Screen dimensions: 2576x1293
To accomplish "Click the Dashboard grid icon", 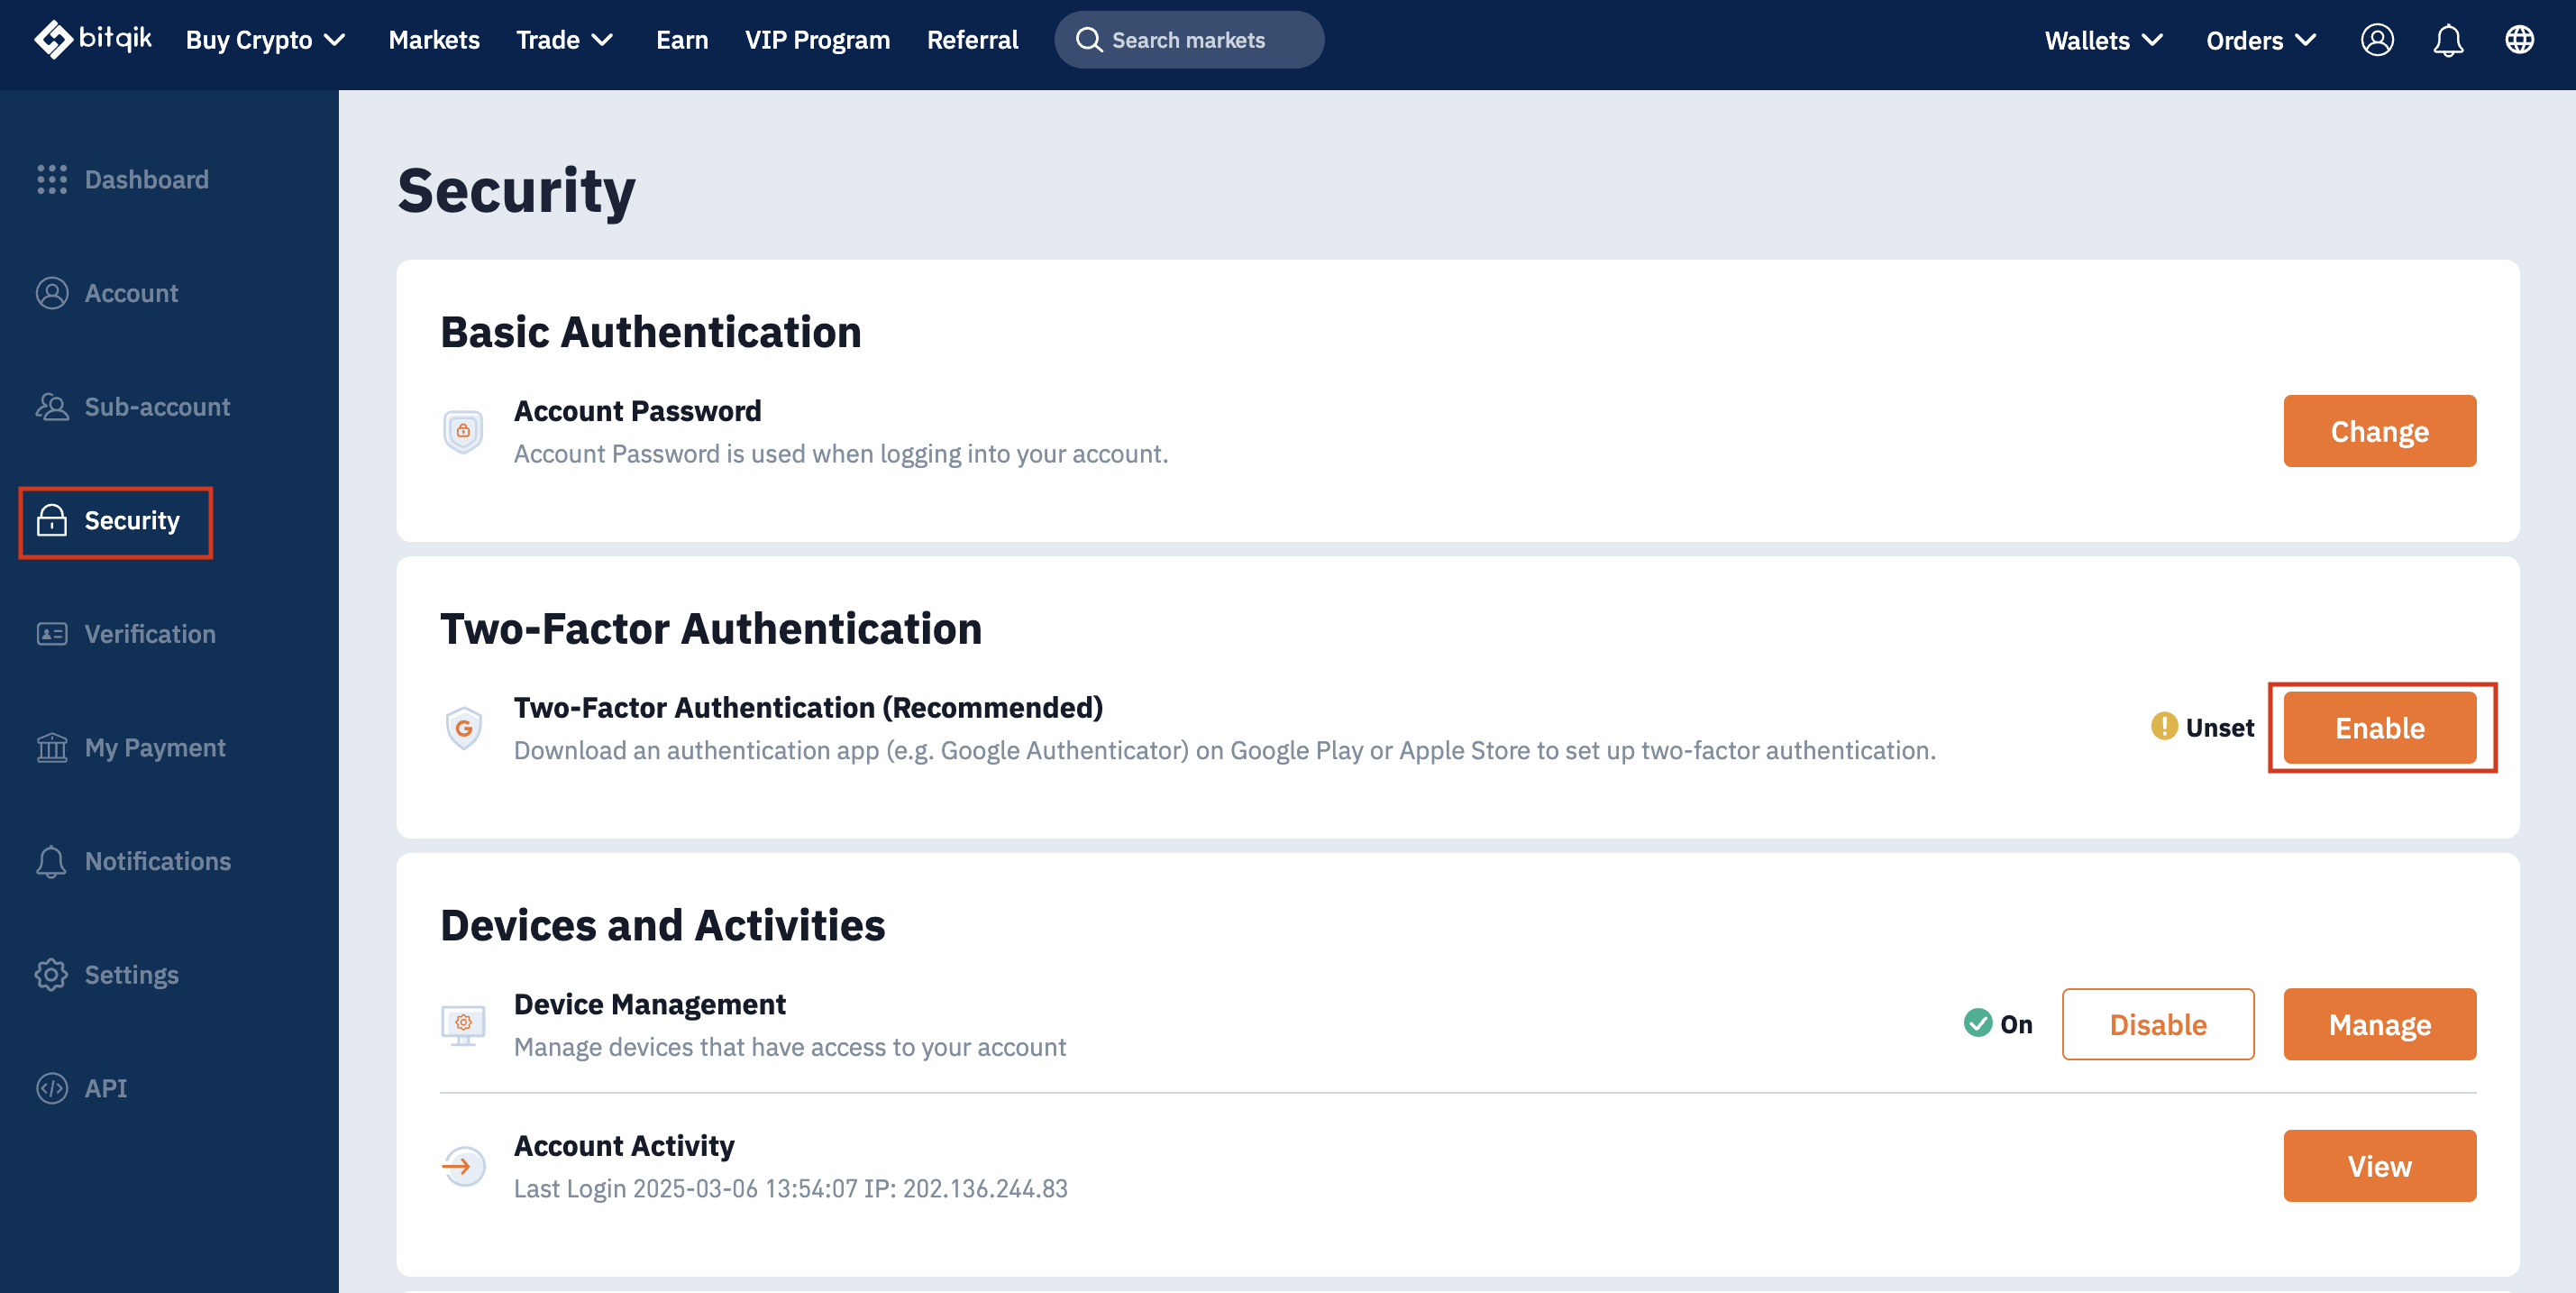I will 52,180.
